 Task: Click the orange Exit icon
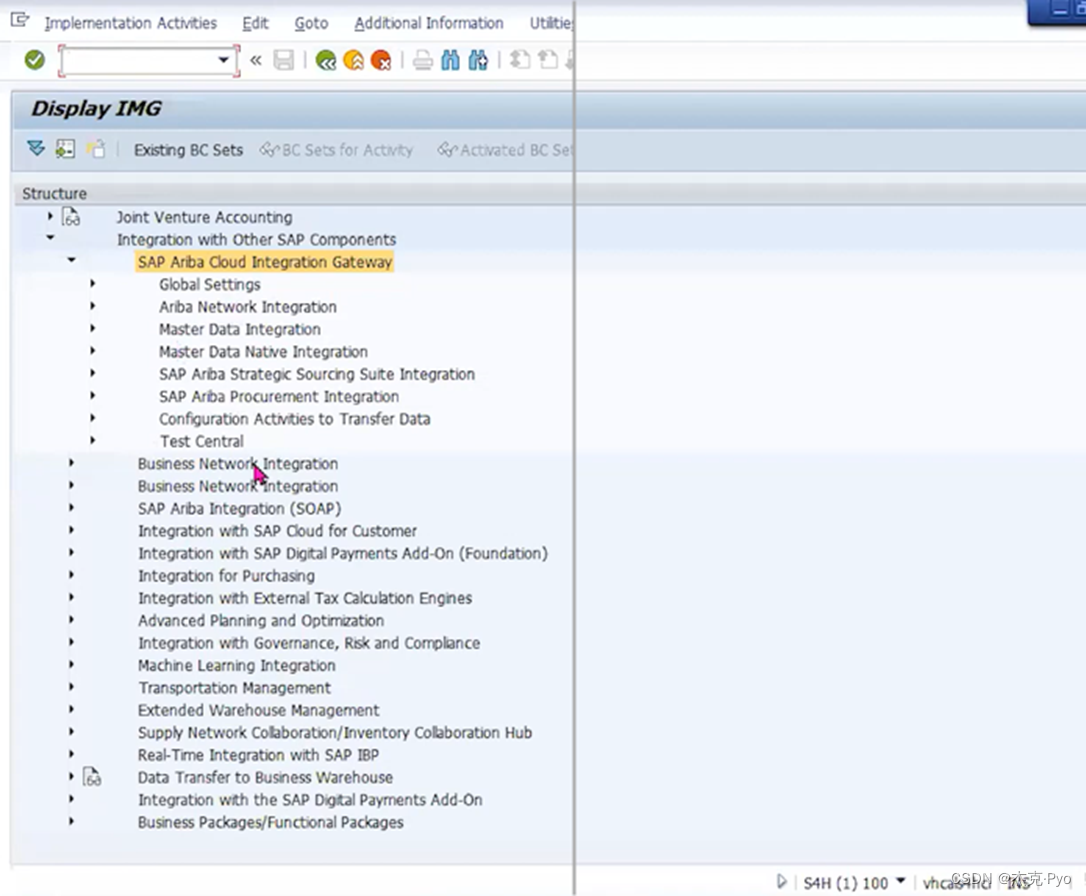353,60
